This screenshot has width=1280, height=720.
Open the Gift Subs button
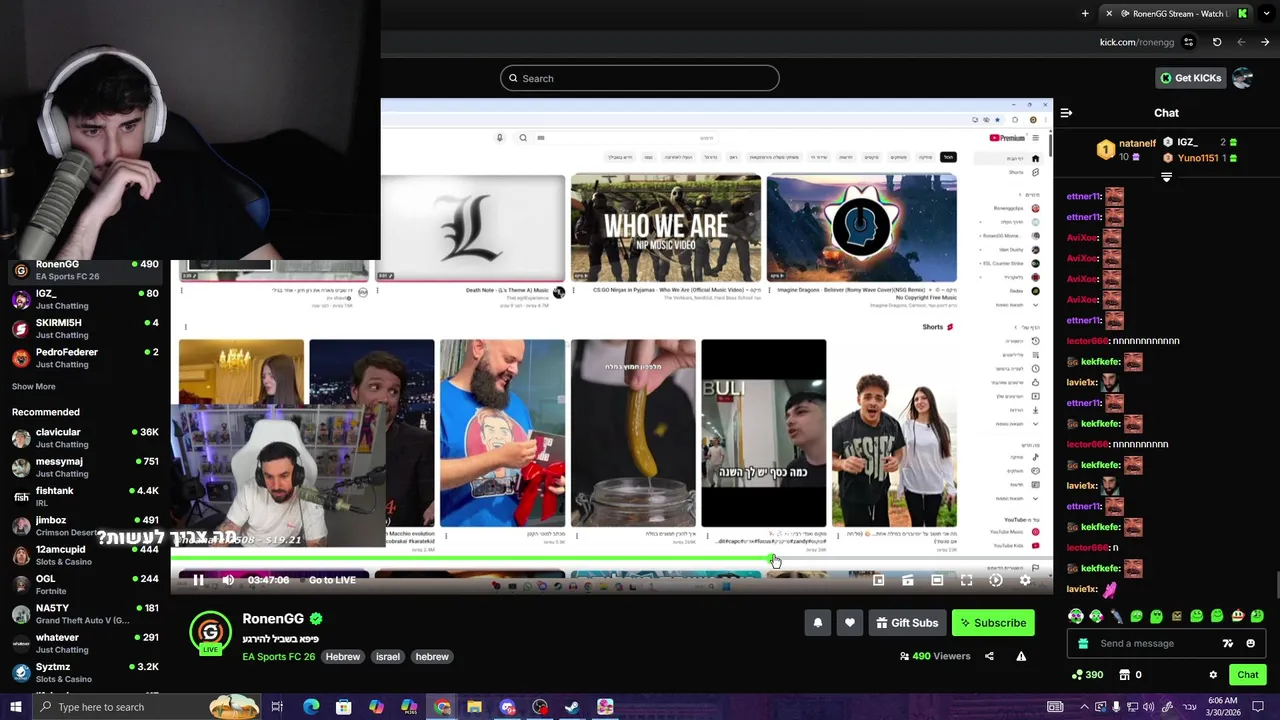907,623
